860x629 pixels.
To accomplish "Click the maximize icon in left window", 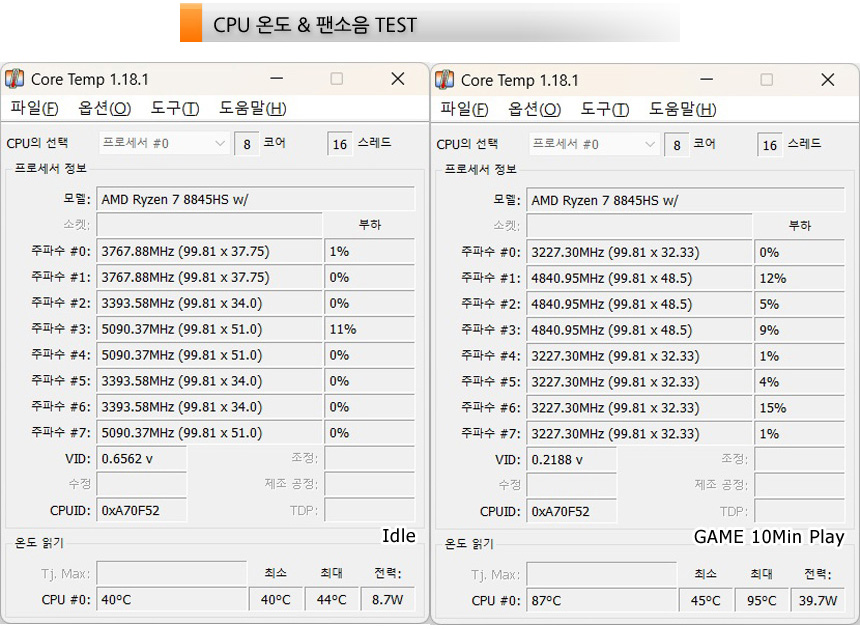I will pos(337,78).
